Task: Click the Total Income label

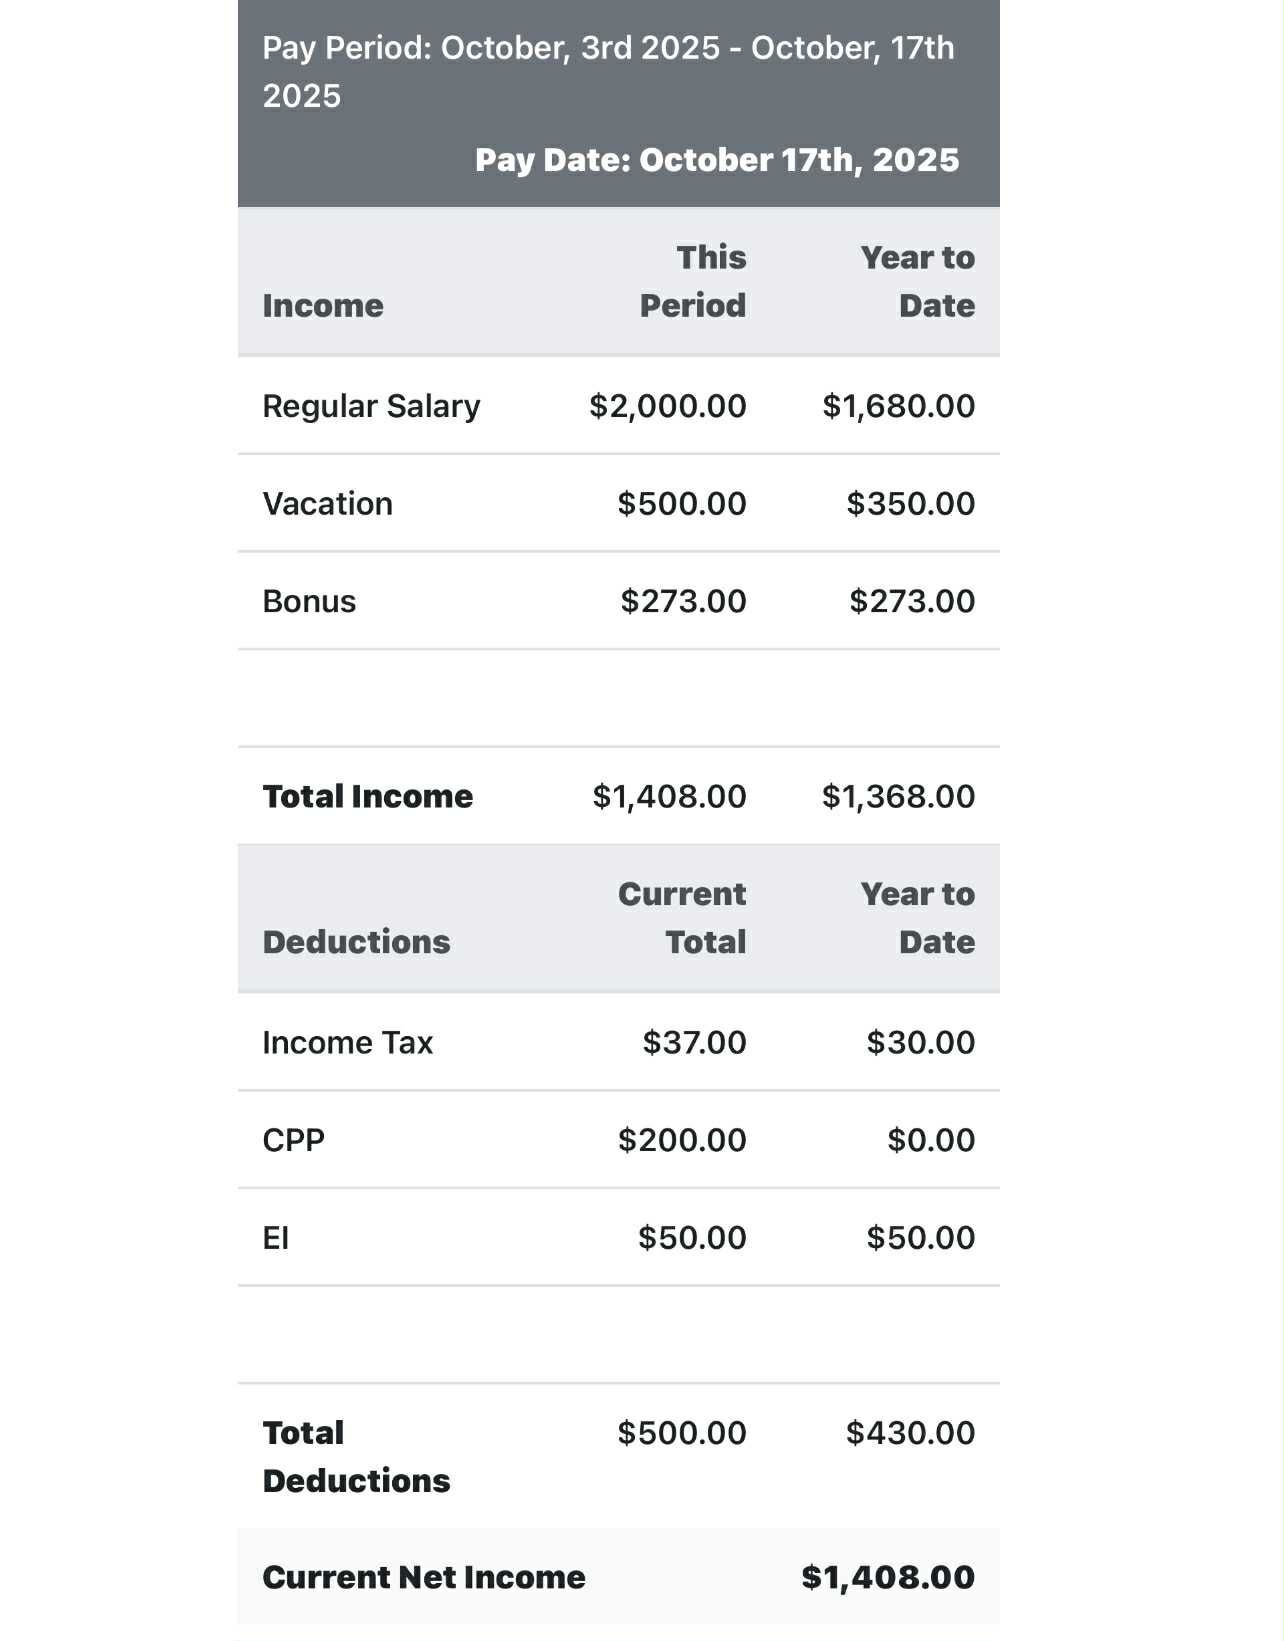Action: click(367, 796)
